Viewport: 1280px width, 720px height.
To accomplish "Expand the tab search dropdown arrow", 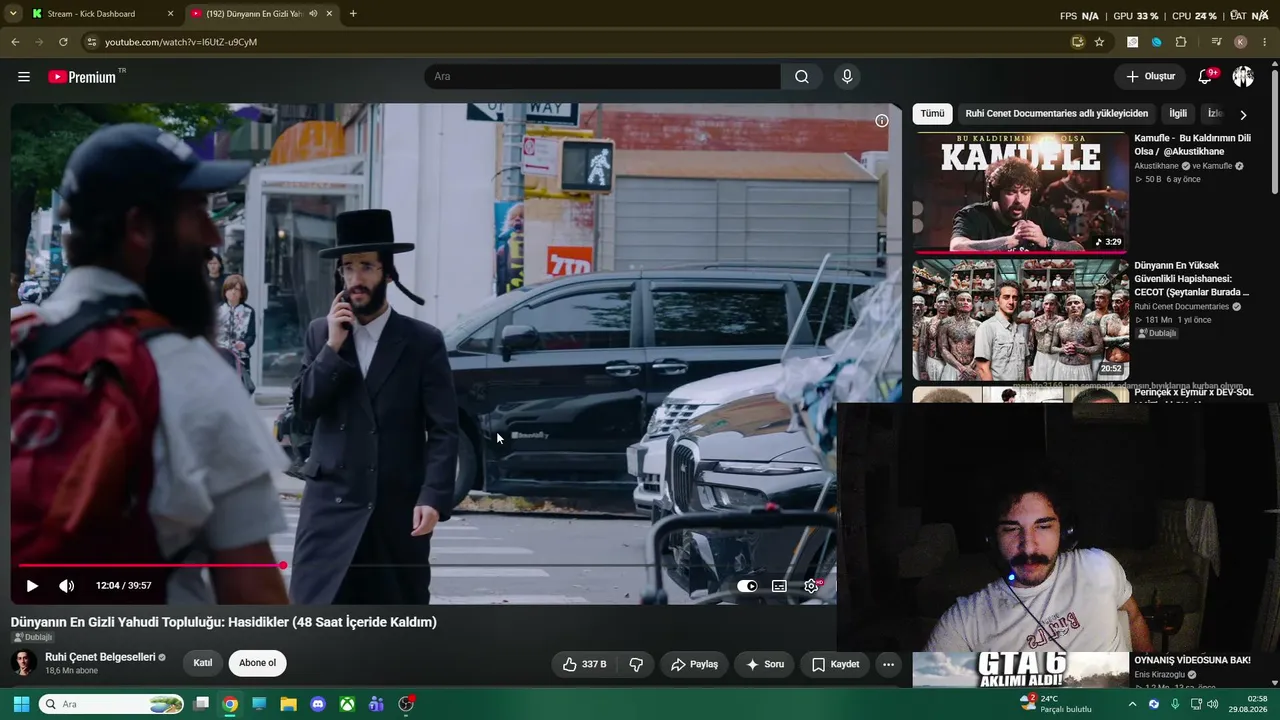I will (x=13, y=14).
